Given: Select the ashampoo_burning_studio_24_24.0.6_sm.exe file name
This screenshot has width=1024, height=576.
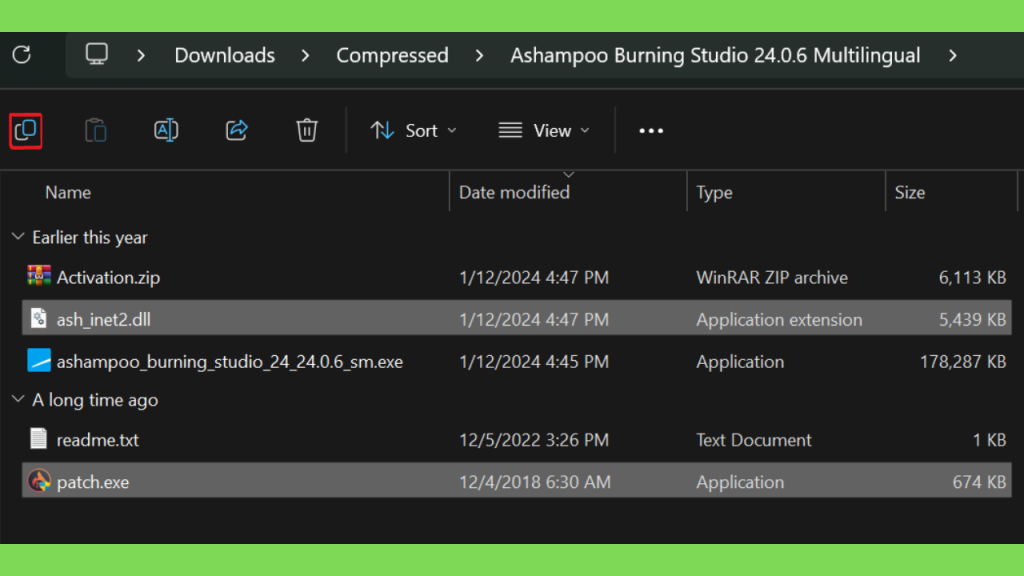Looking at the screenshot, I should pos(230,362).
